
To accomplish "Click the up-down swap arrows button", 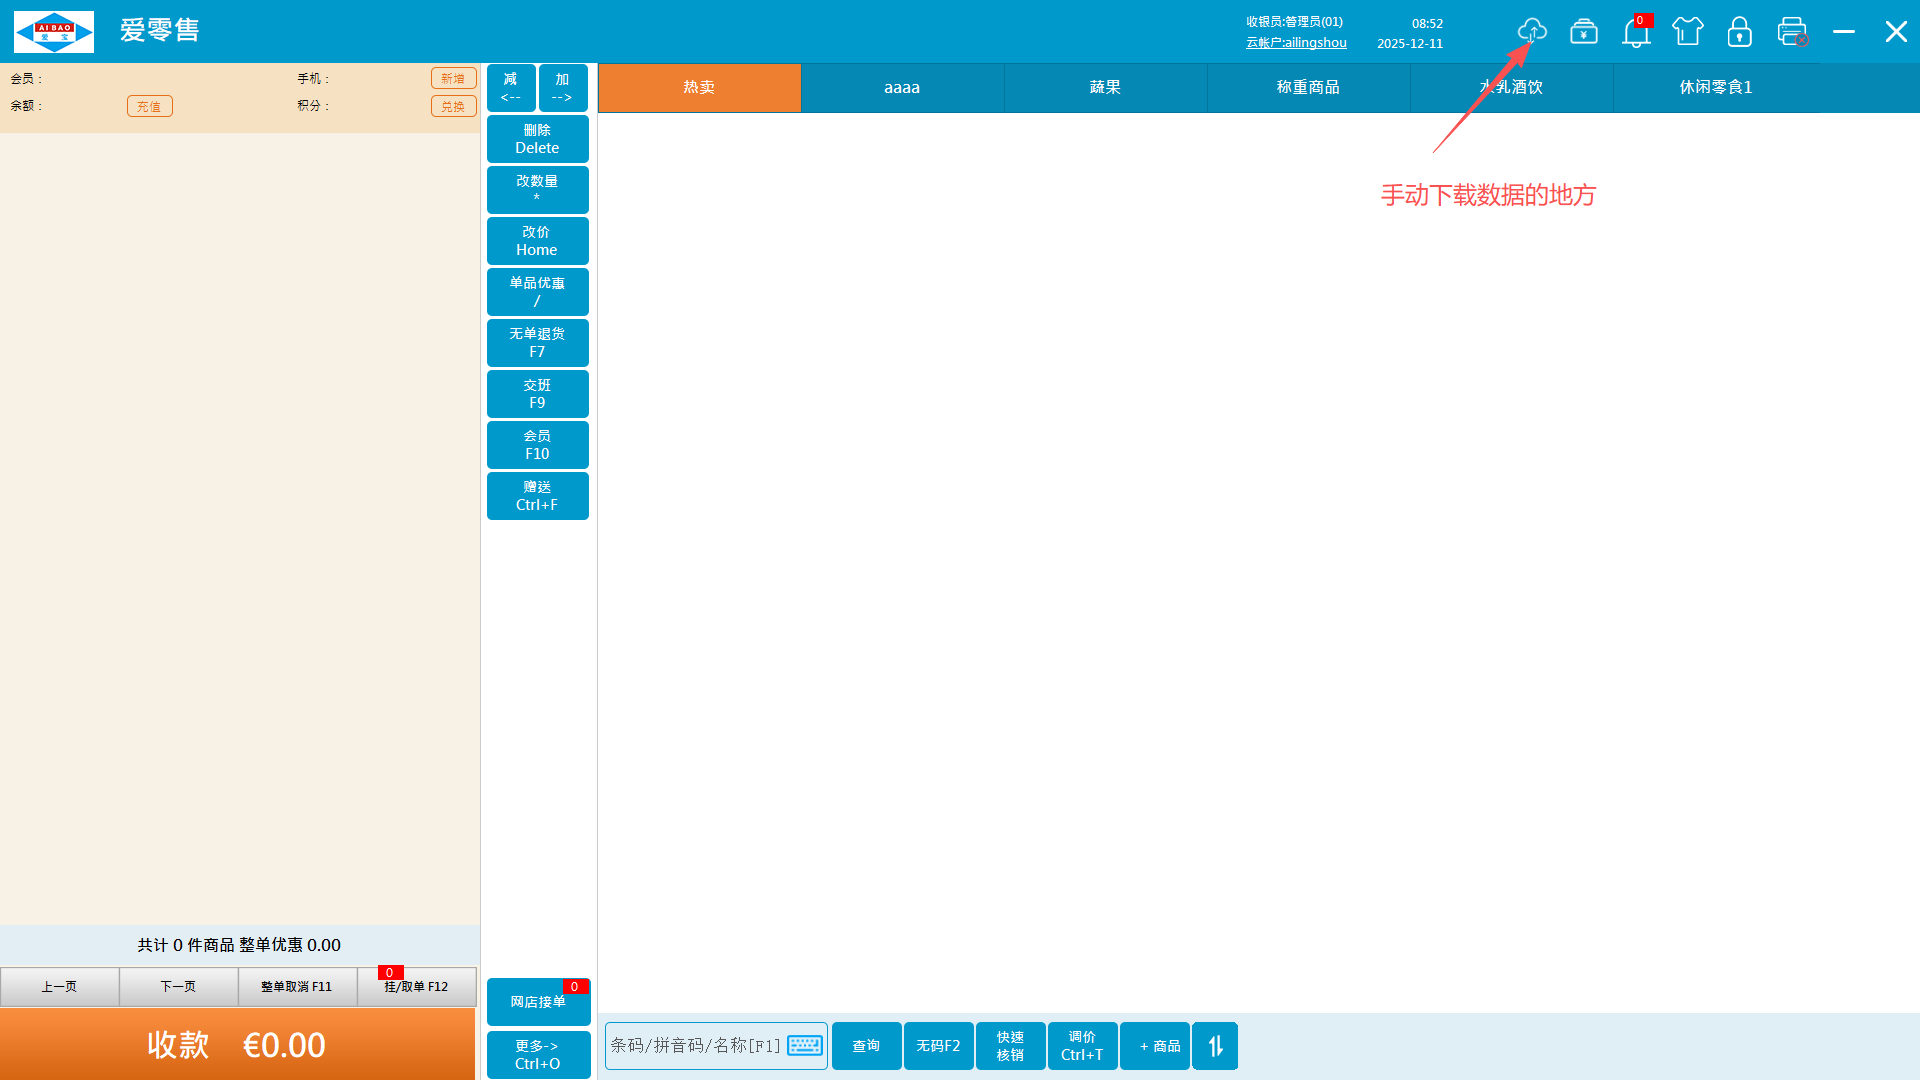I will (1215, 1046).
